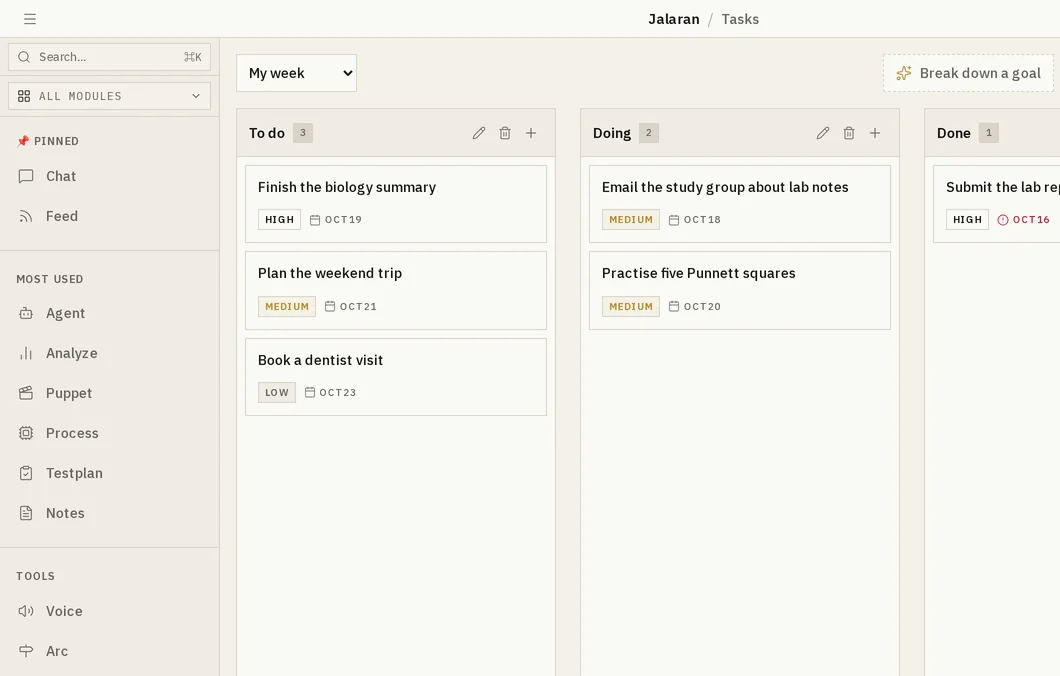
Task: Delete the To do column via trash icon
Action: (505, 133)
